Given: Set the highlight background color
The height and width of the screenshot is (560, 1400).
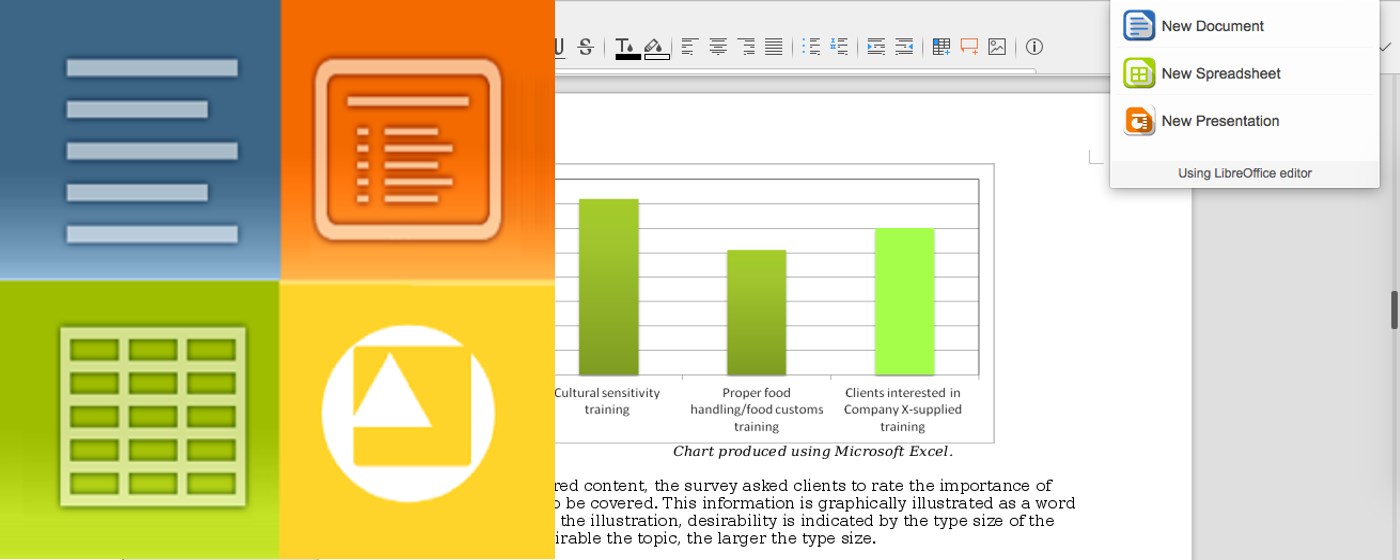Looking at the screenshot, I should click(656, 47).
